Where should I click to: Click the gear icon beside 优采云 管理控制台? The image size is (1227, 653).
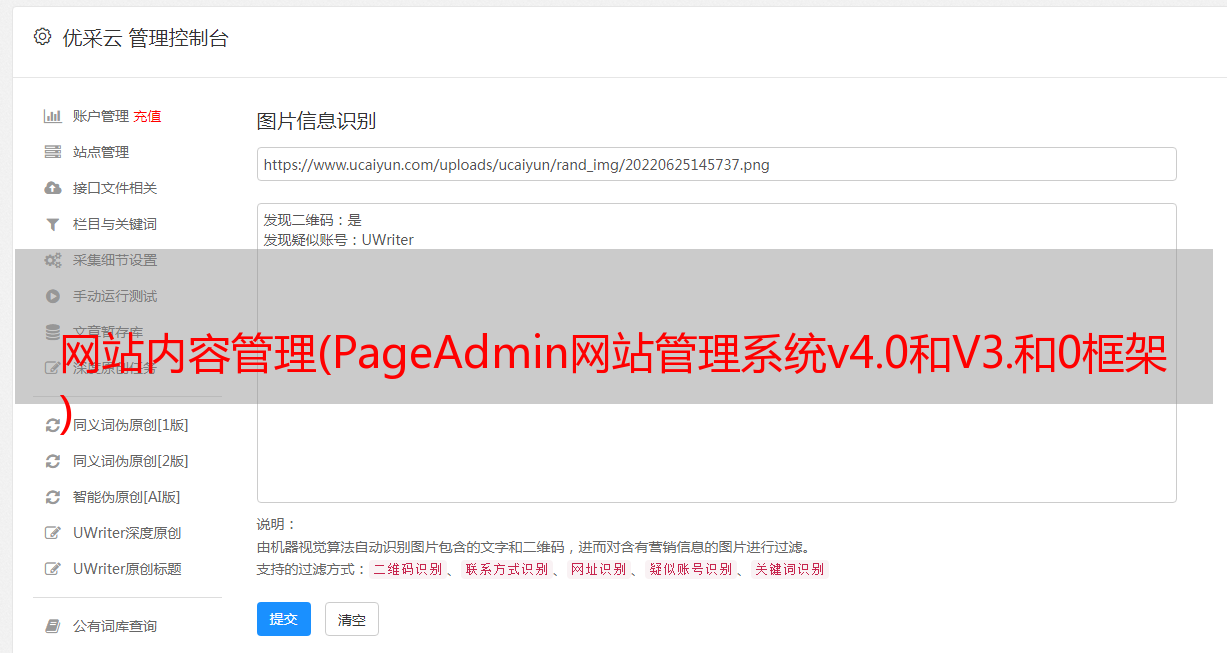click(42, 37)
